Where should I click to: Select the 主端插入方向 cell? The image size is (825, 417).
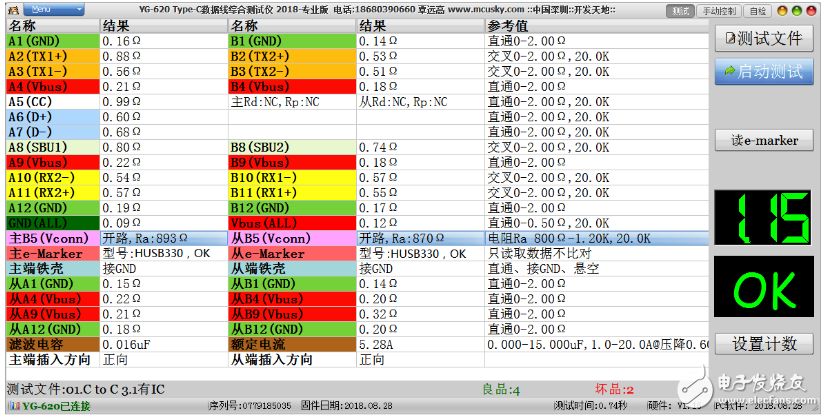tap(53, 360)
